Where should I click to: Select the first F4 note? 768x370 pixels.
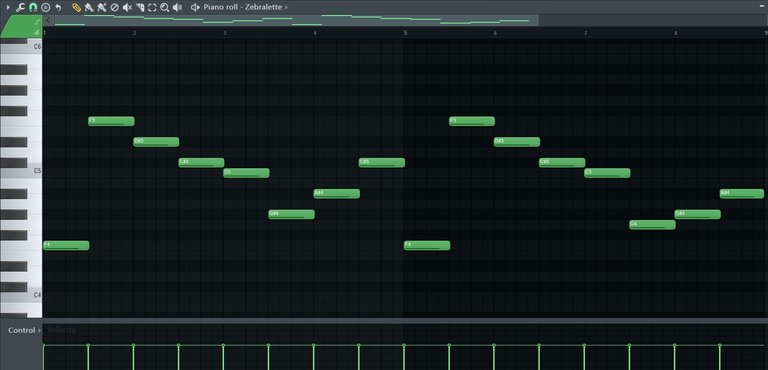tap(66, 245)
